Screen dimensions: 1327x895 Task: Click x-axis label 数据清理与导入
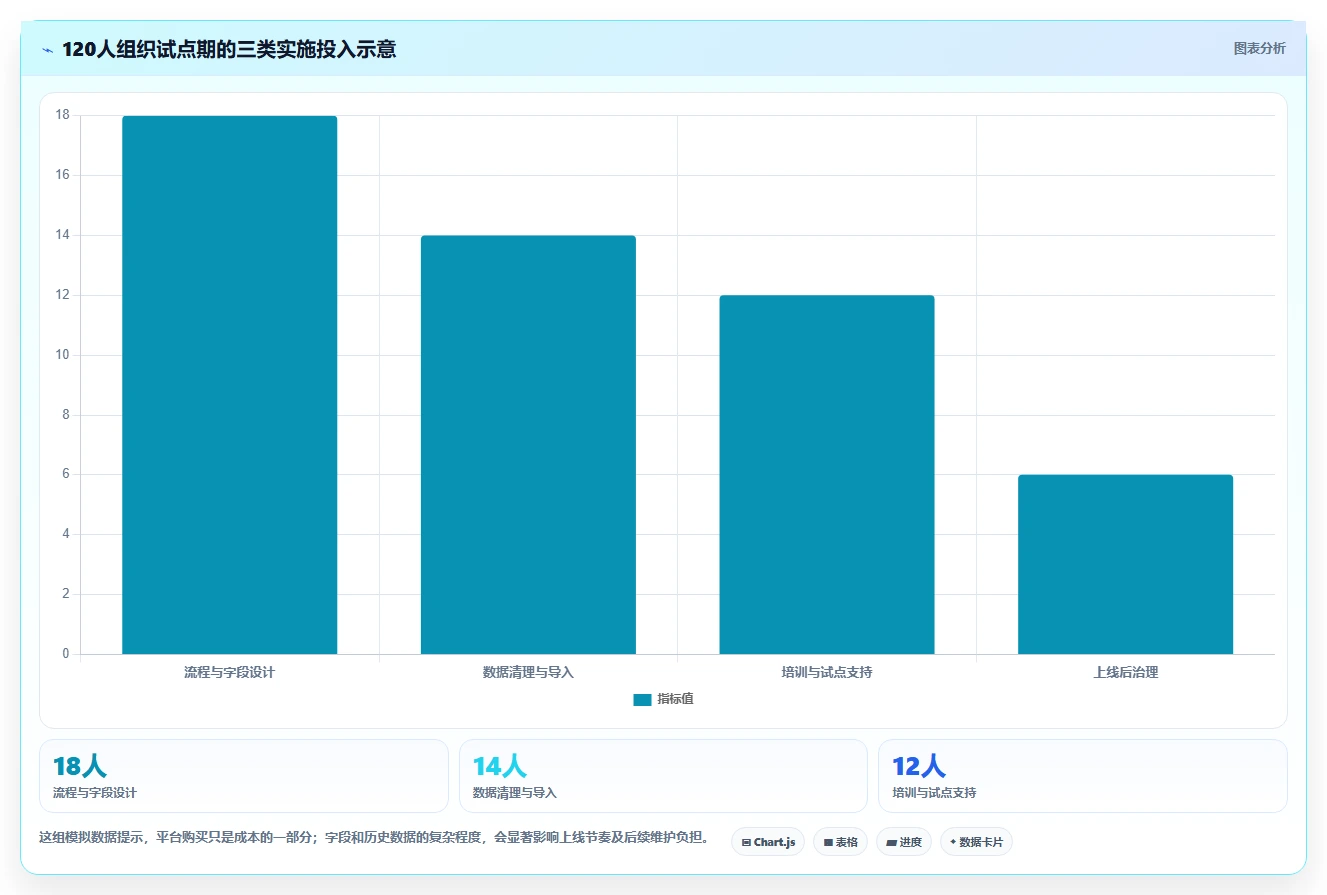click(x=528, y=672)
